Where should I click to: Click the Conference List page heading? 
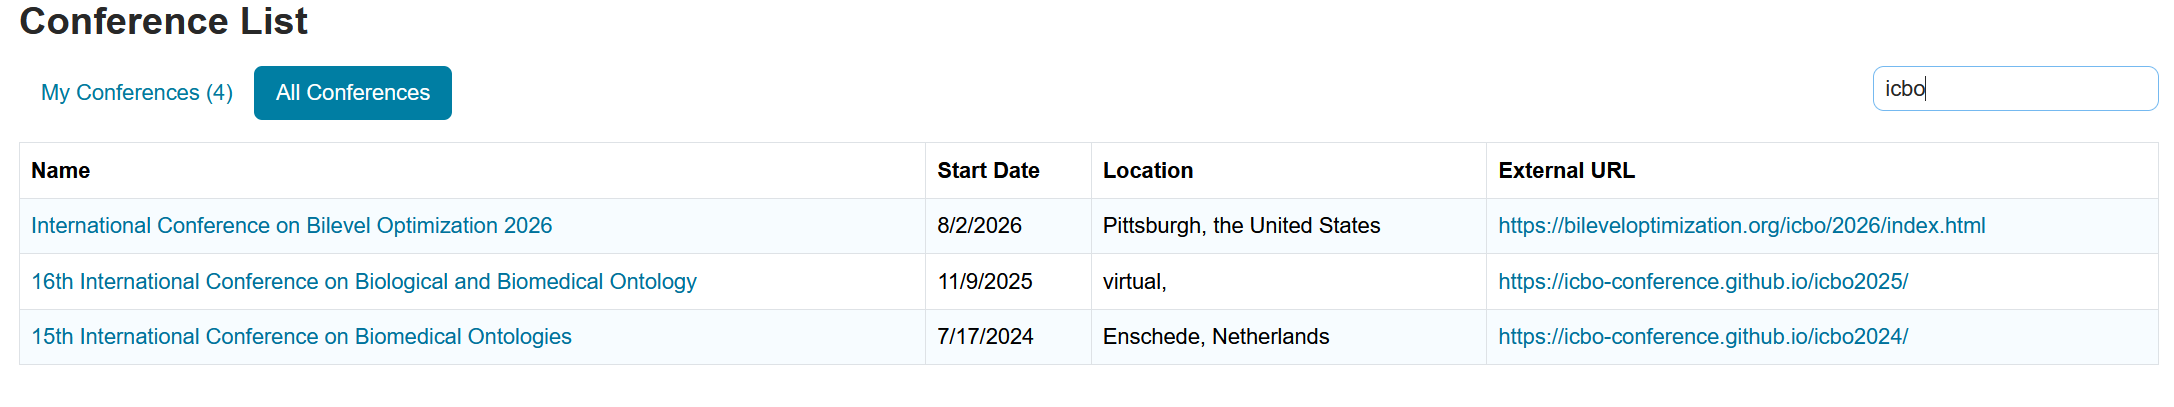(163, 21)
